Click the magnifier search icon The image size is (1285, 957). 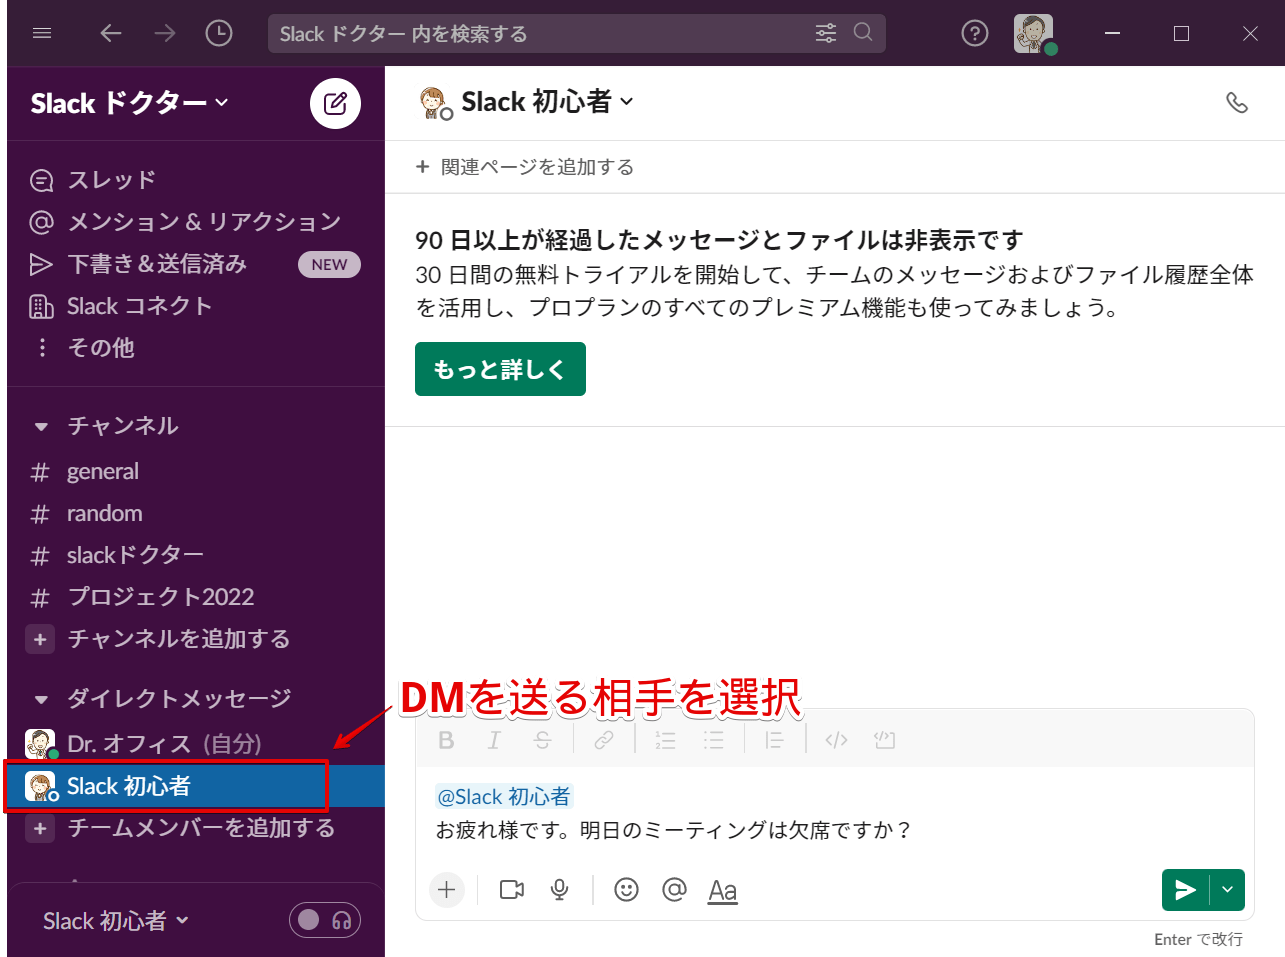pyautogui.click(x=863, y=32)
